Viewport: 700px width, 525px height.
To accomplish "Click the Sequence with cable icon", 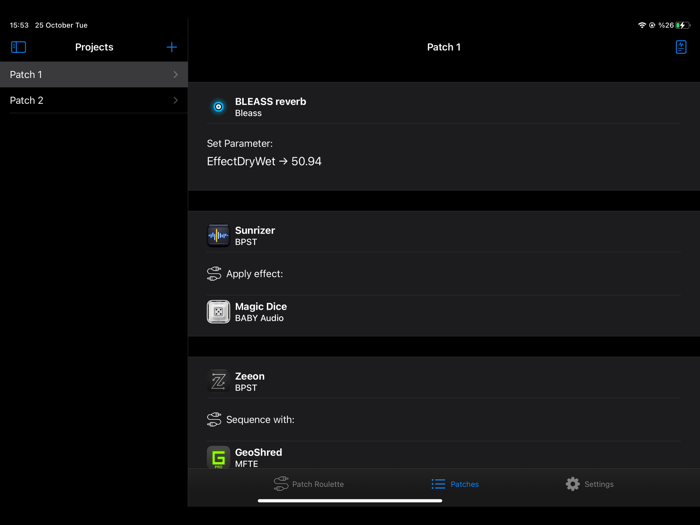I will (x=214, y=420).
